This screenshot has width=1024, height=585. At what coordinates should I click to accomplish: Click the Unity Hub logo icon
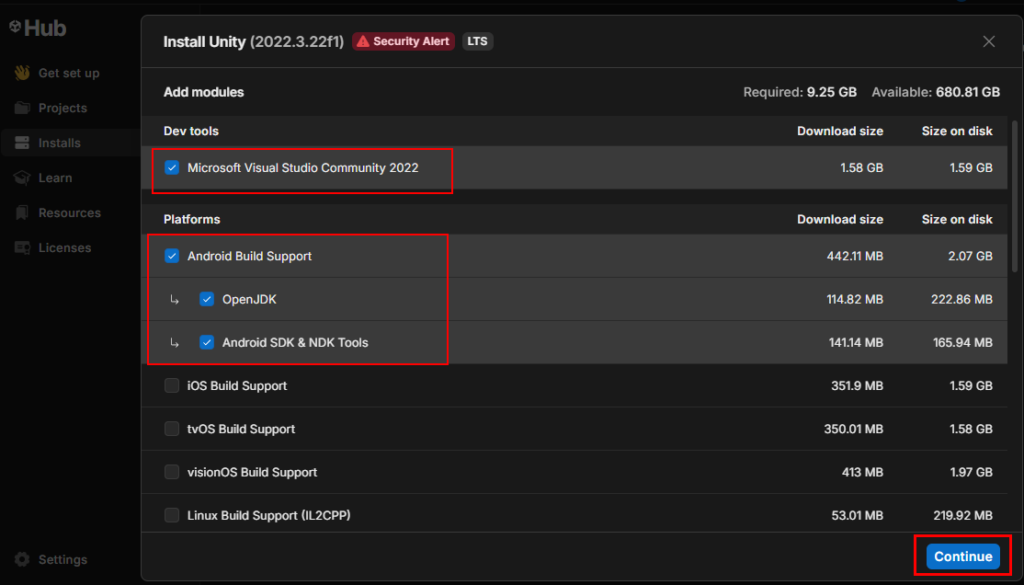coord(15,28)
